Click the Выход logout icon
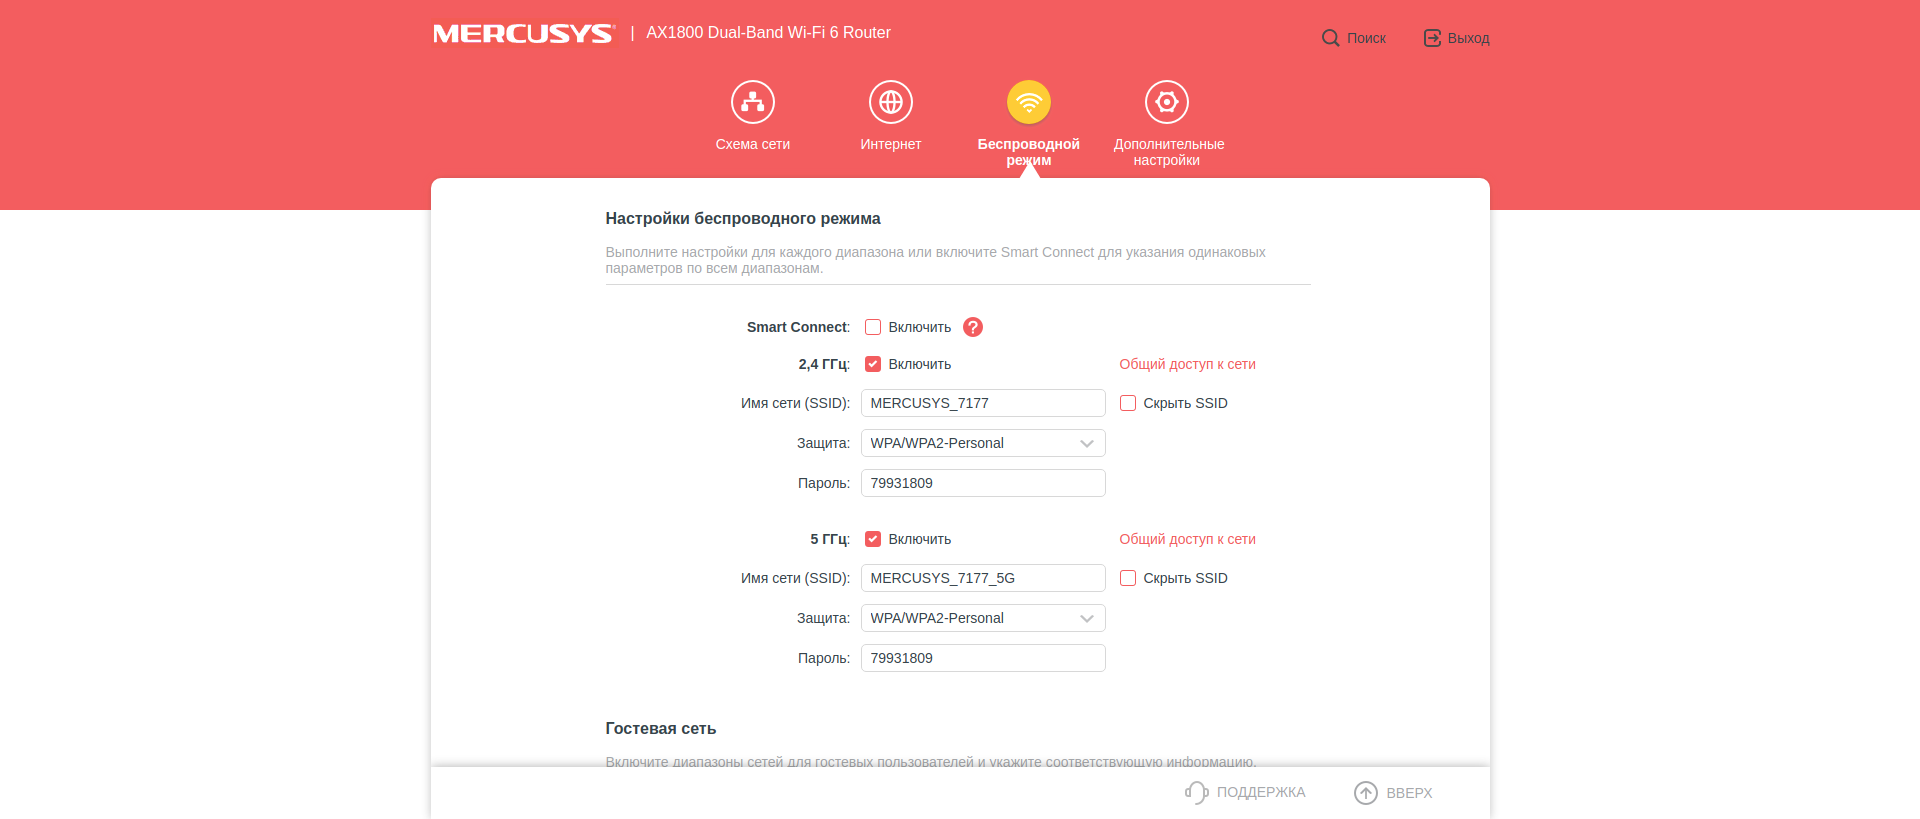1920x819 pixels. (x=1432, y=38)
